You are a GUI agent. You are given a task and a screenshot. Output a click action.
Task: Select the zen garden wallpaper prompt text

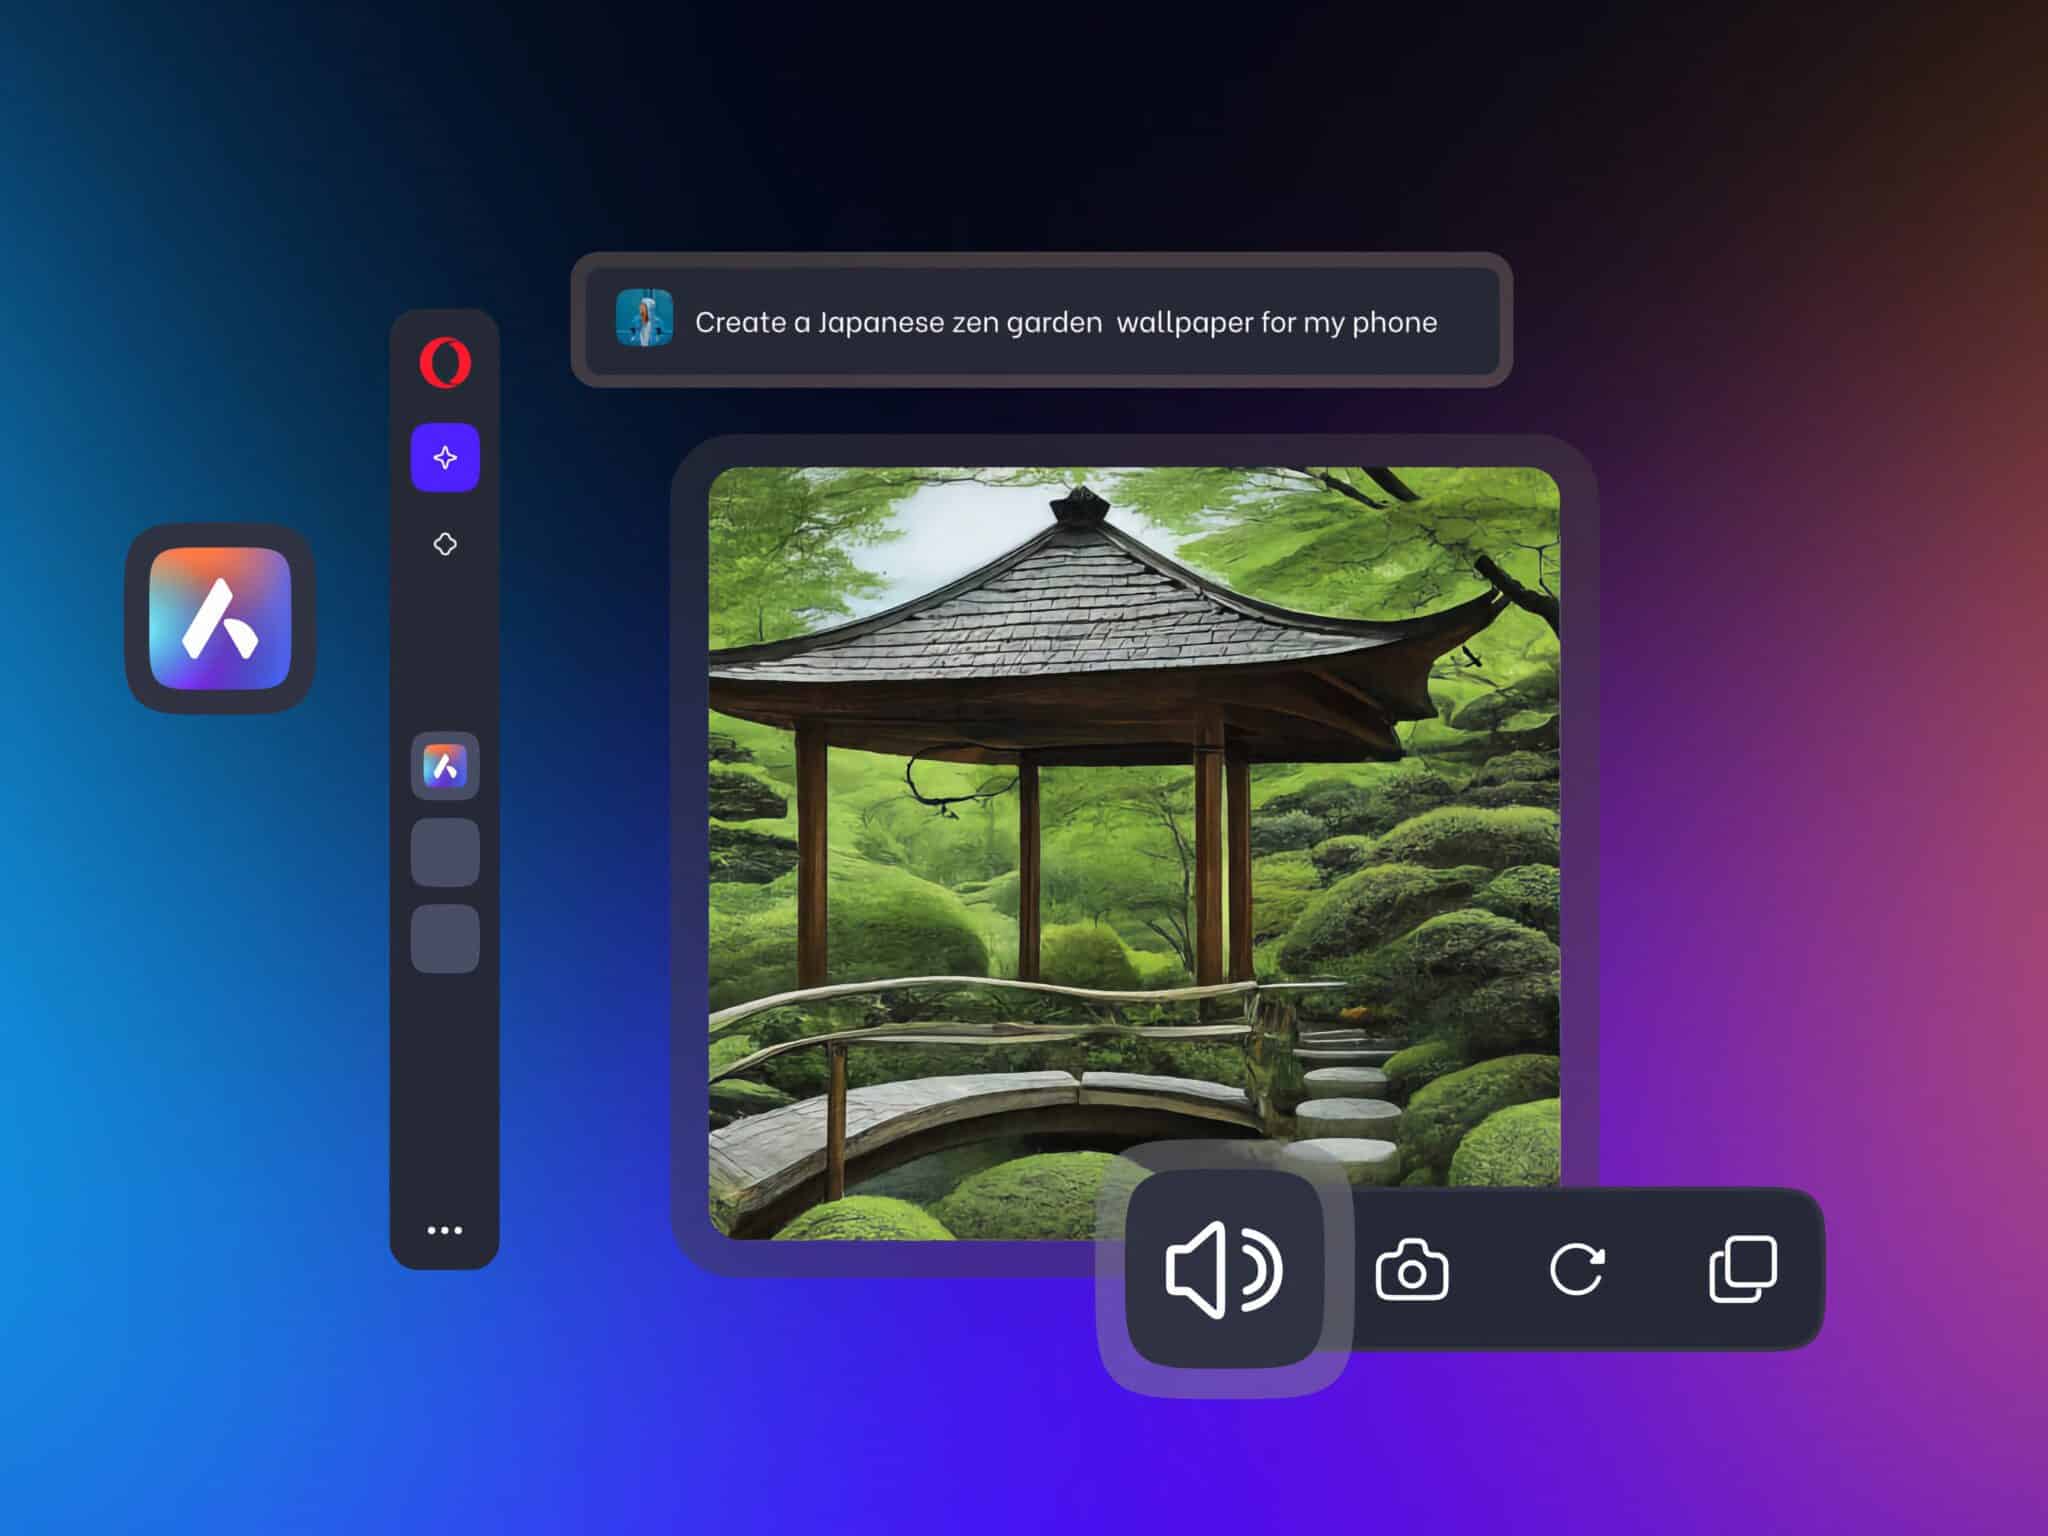coord(1067,322)
